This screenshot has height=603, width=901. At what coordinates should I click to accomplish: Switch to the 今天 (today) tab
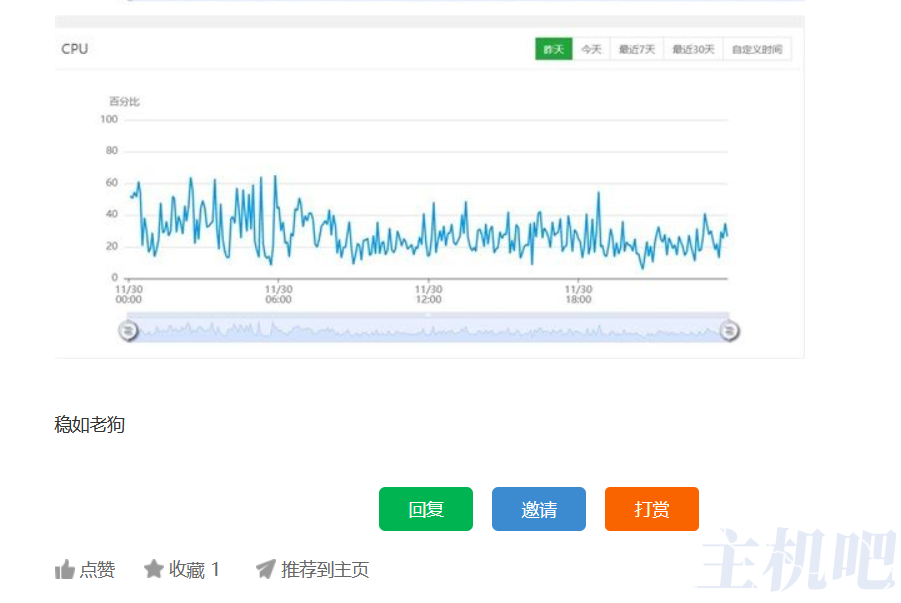pos(591,49)
